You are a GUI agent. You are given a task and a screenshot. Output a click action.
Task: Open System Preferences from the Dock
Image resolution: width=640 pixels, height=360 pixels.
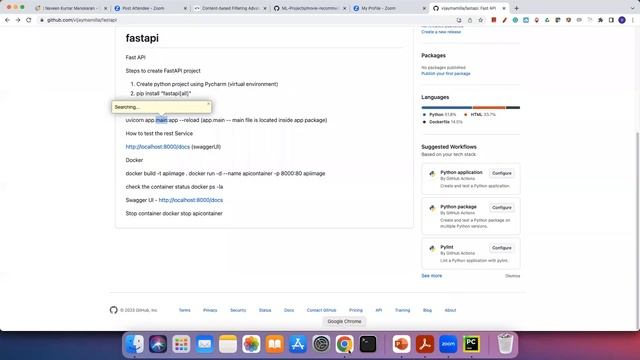pyautogui.click(x=321, y=344)
